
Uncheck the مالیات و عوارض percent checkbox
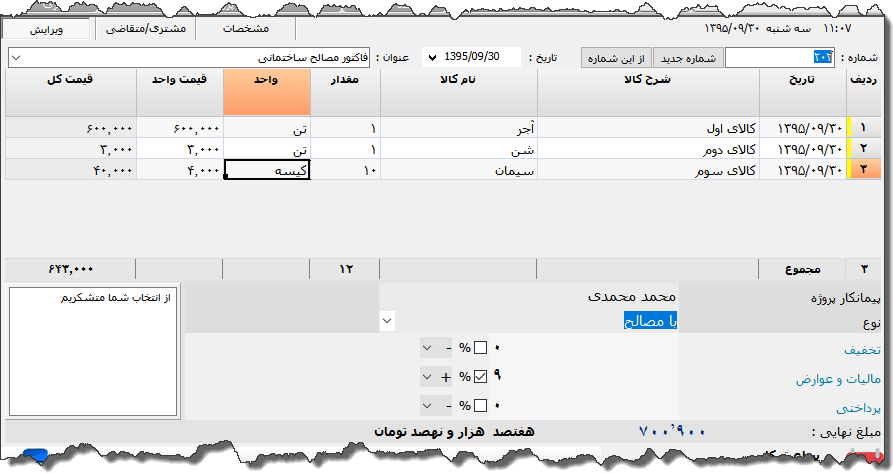point(481,376)
